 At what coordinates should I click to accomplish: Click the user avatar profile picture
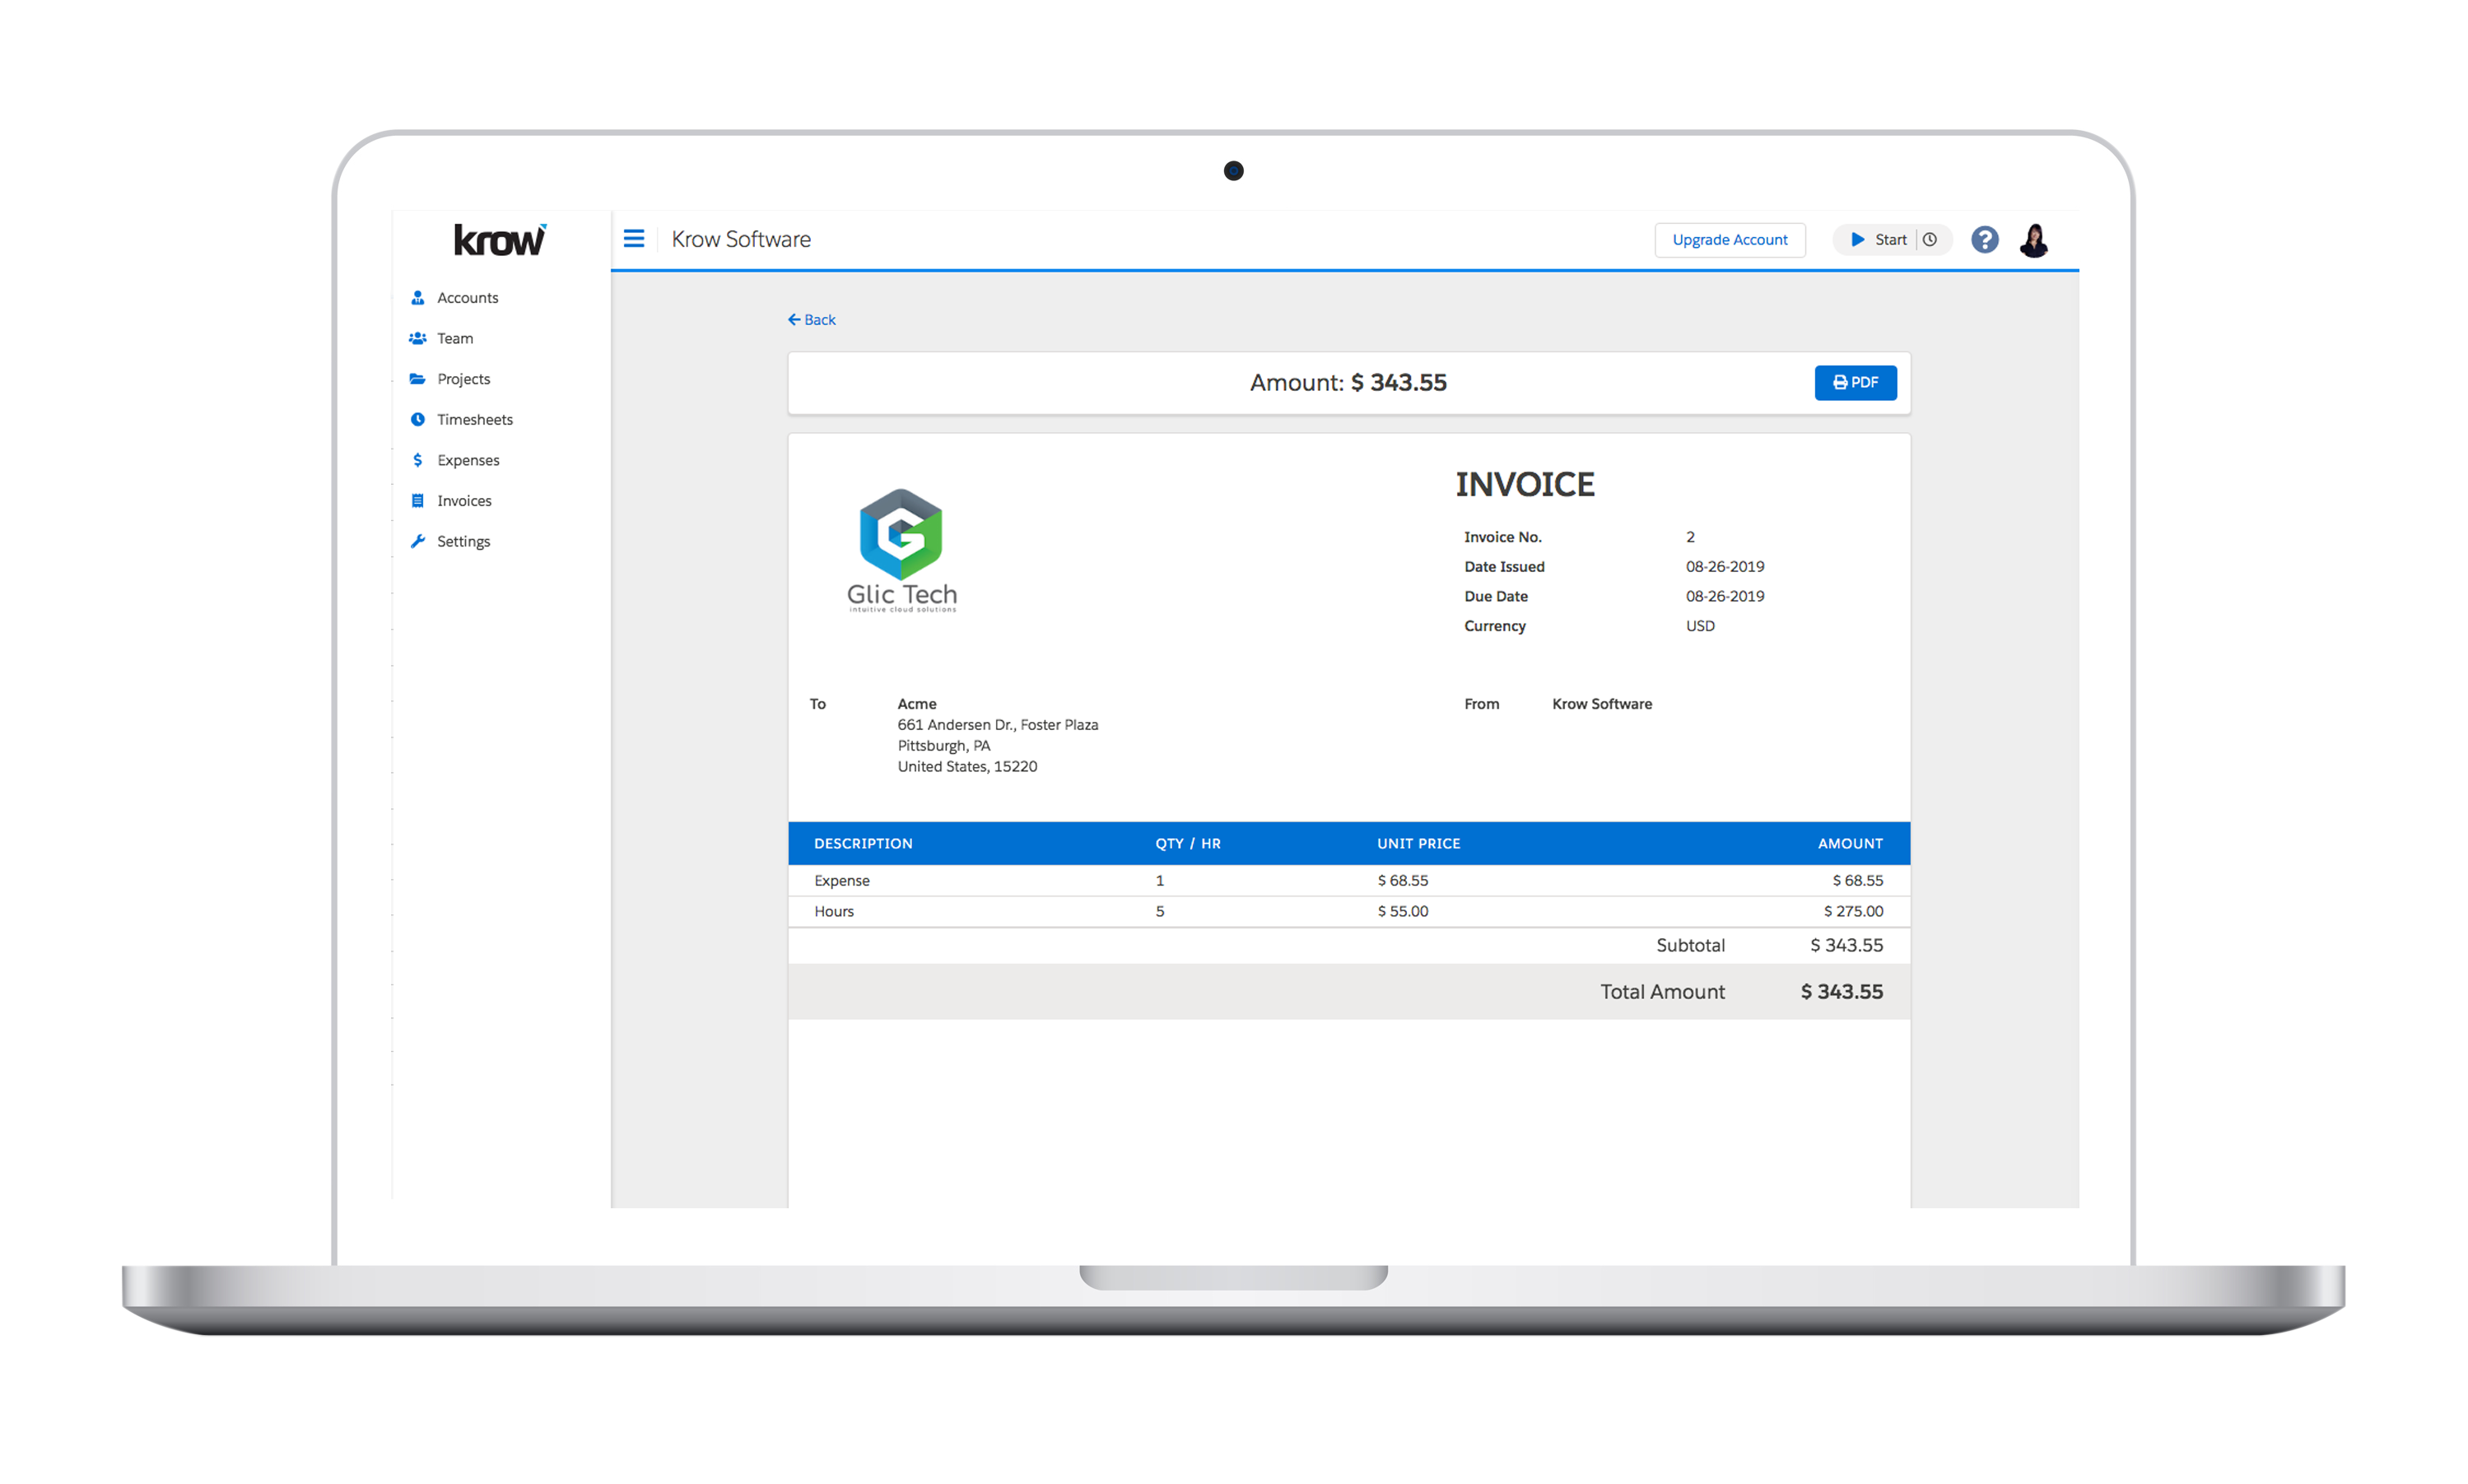click(2033, 240)
